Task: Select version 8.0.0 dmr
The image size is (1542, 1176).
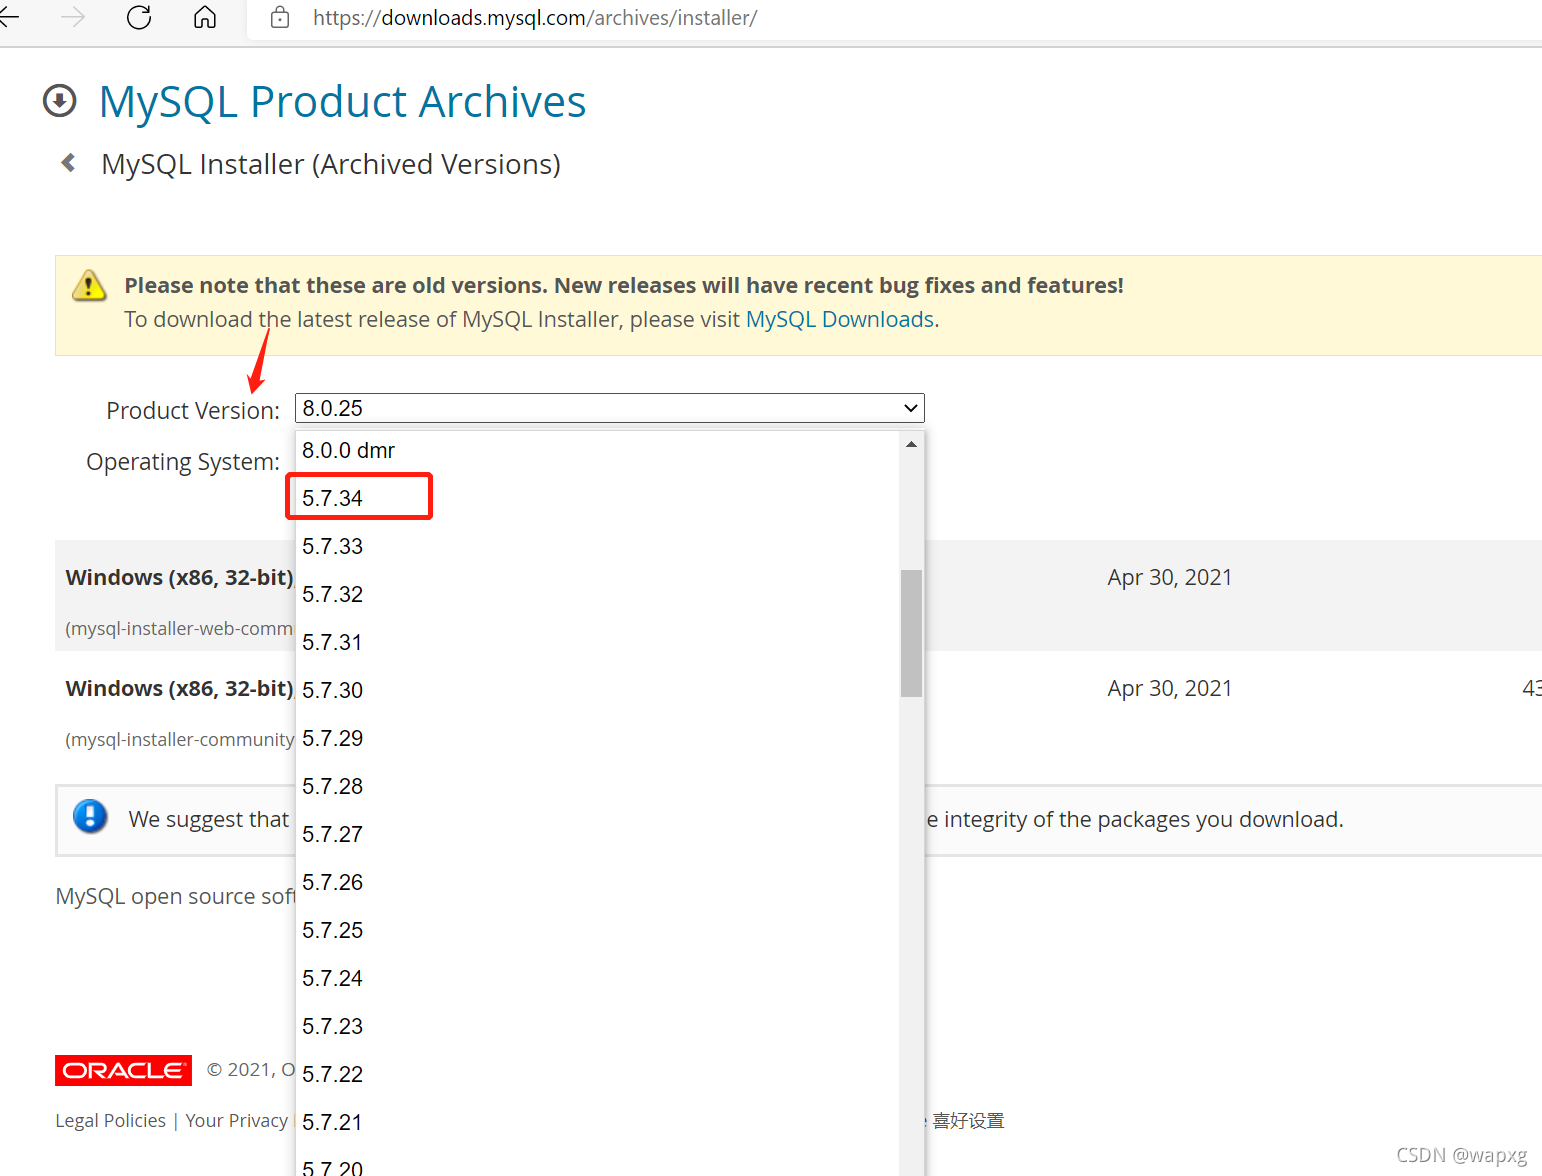Action: tap(598, 450)
